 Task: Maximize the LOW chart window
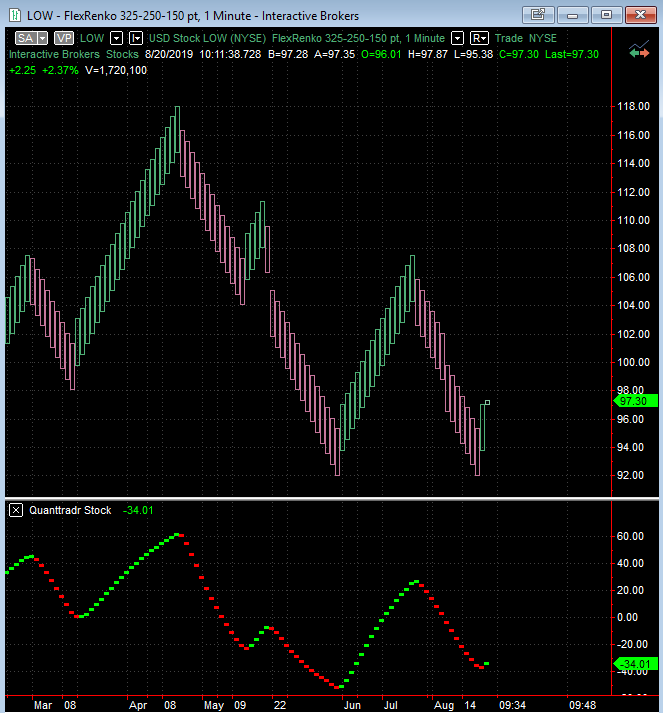pyautogui.click(x=607, y=15)
